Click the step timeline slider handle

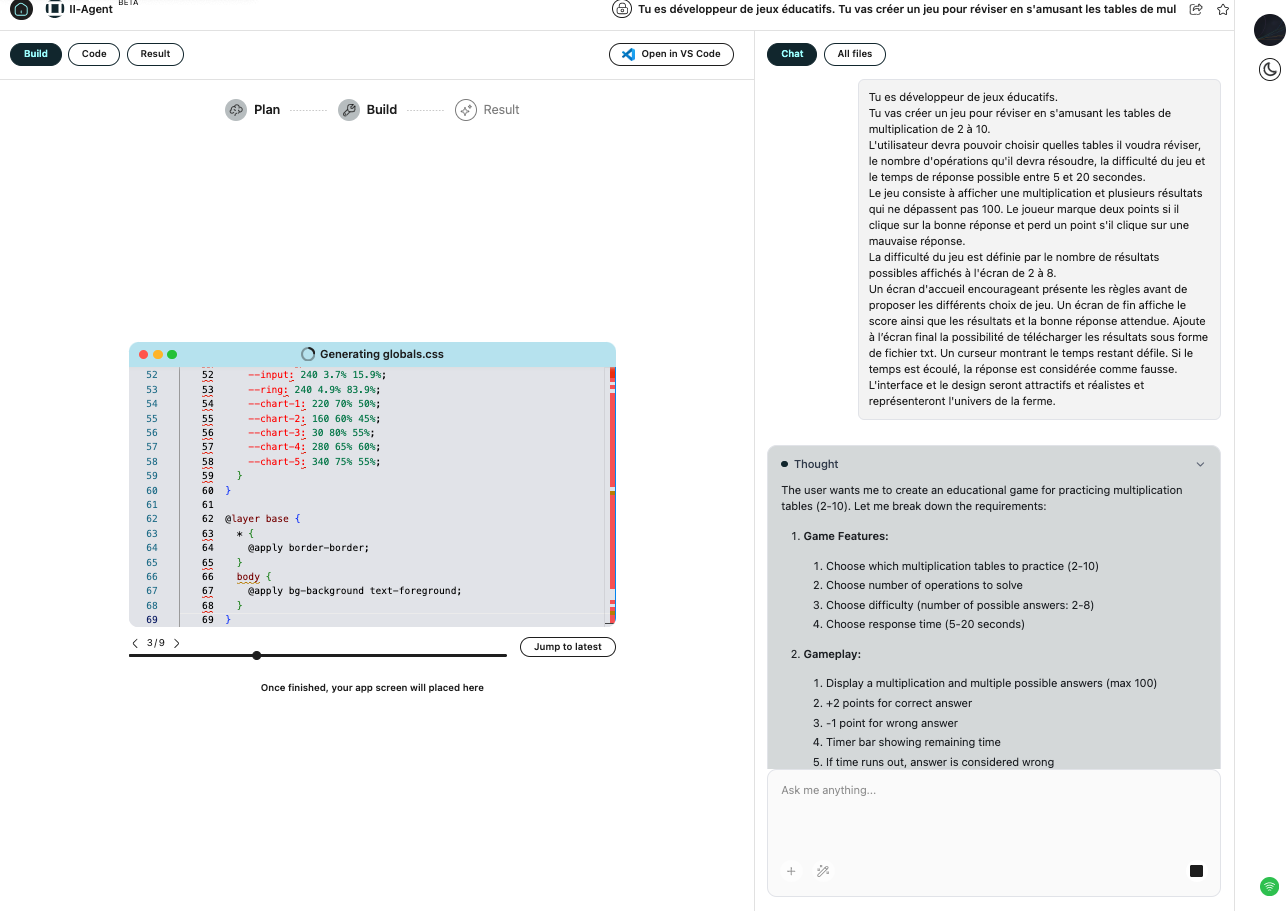pyautogui.click(x=257, y=656)
